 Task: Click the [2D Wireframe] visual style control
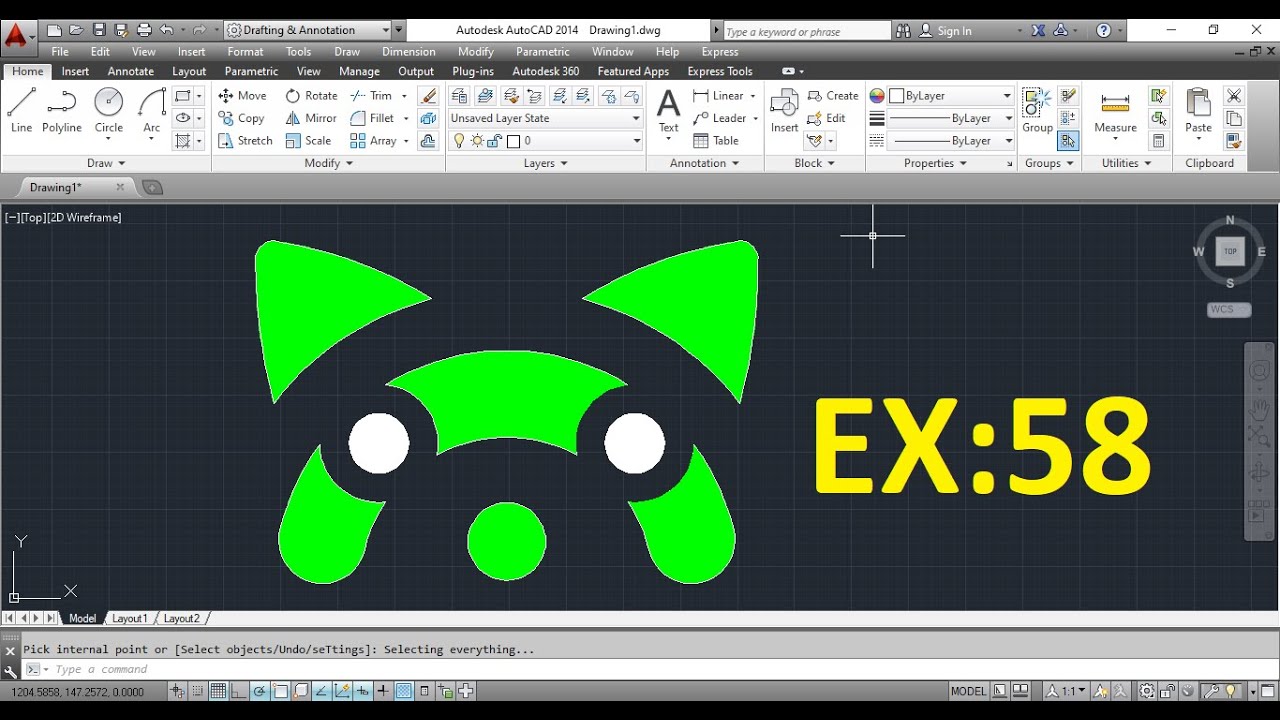coord(85,217)
